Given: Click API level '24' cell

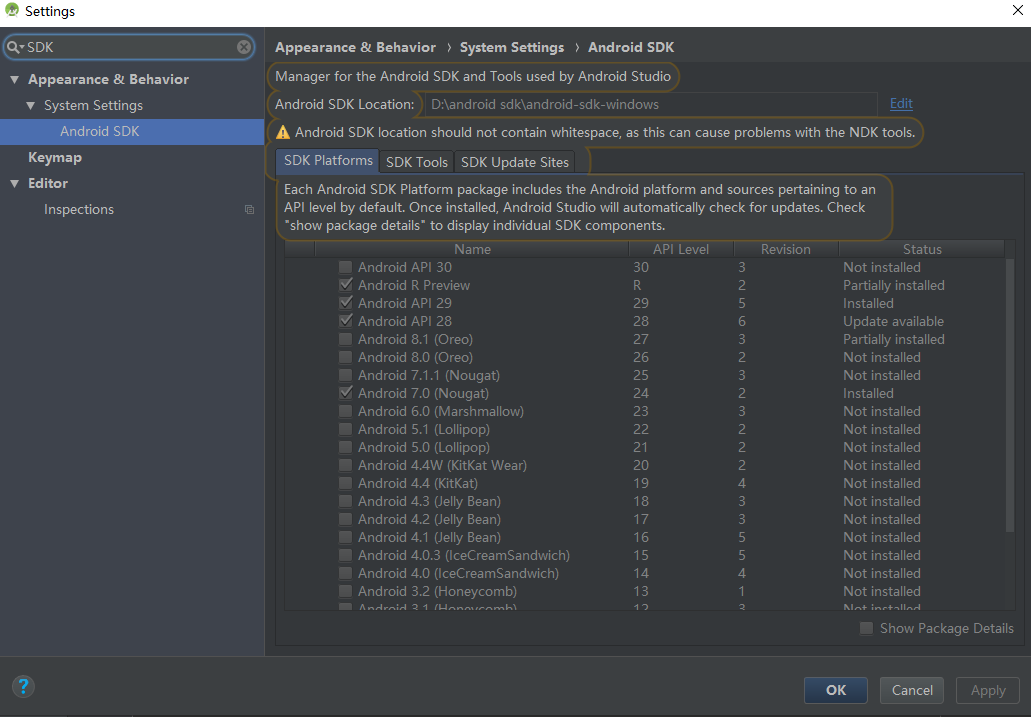Looking at the screenshot, I should click(640, 393).
